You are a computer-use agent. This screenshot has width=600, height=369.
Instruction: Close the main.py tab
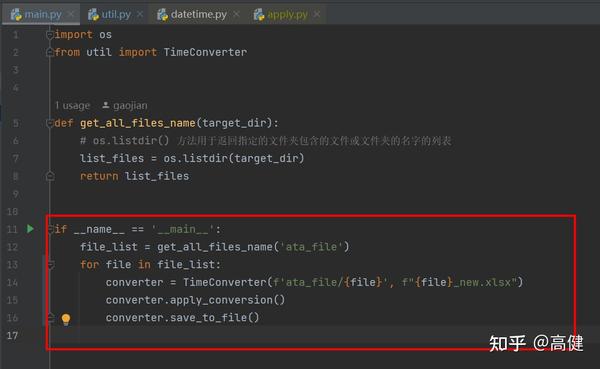click(71, 14)
